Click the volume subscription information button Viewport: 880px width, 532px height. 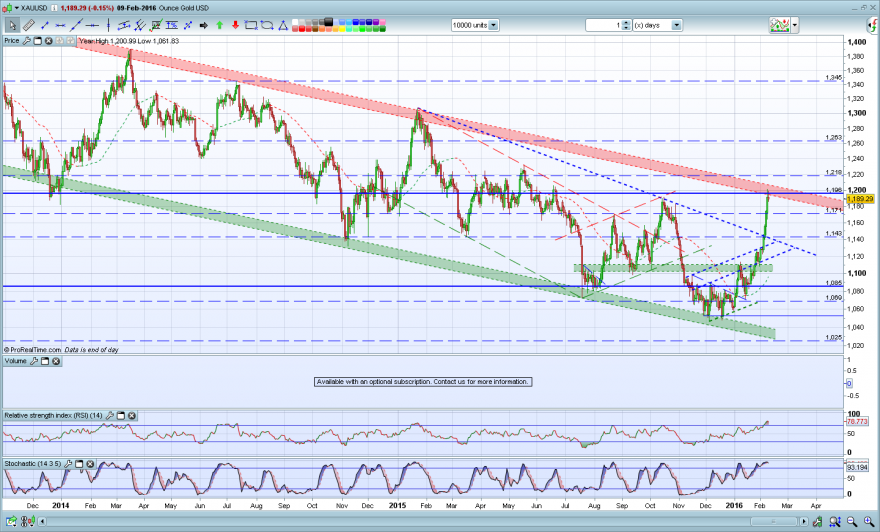423,382
